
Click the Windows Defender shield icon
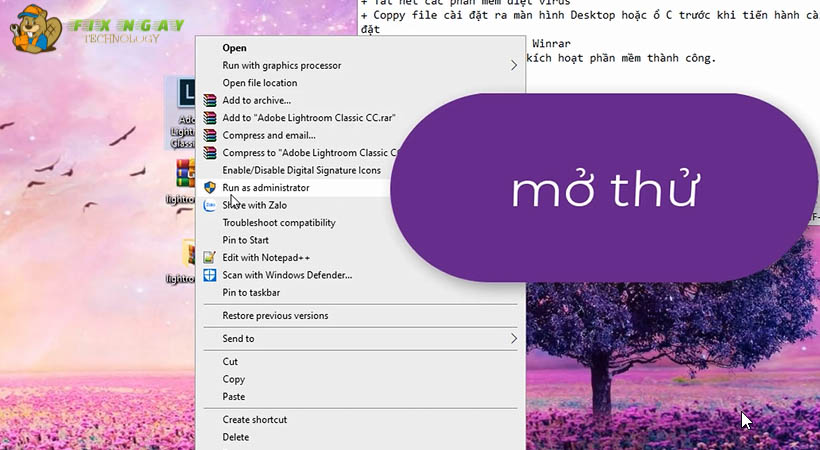point(210,275)
